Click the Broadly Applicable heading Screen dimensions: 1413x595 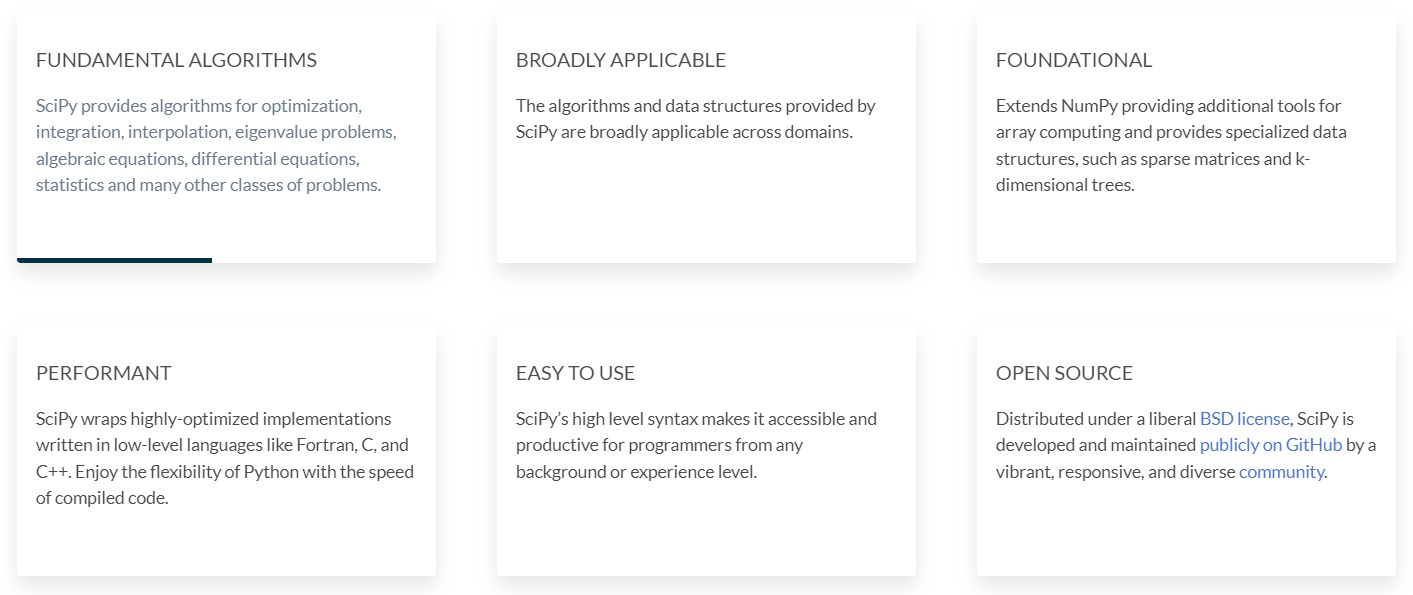click(x=620, y=60)
